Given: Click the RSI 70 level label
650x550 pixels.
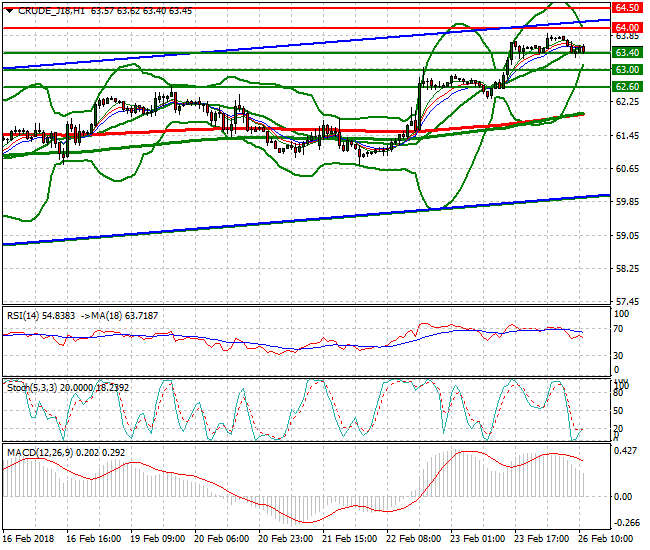Looking at the screenshot, I should 618,329.
